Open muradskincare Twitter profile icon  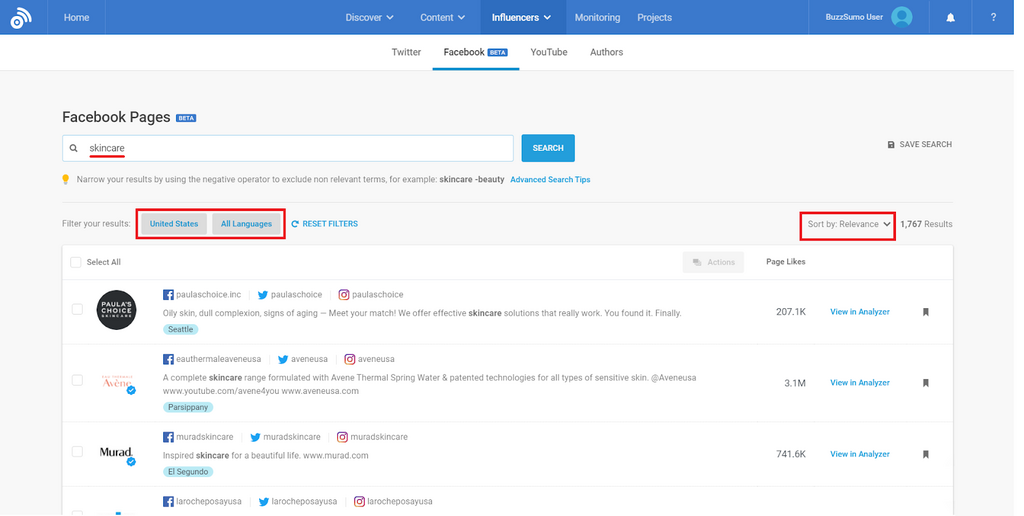(256, 437)
